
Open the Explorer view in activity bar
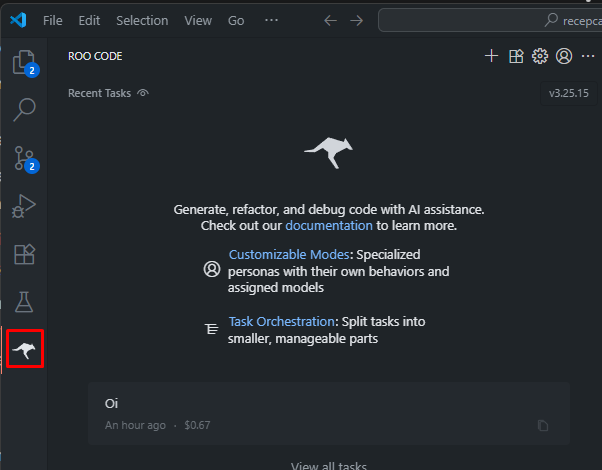(23, 63)
